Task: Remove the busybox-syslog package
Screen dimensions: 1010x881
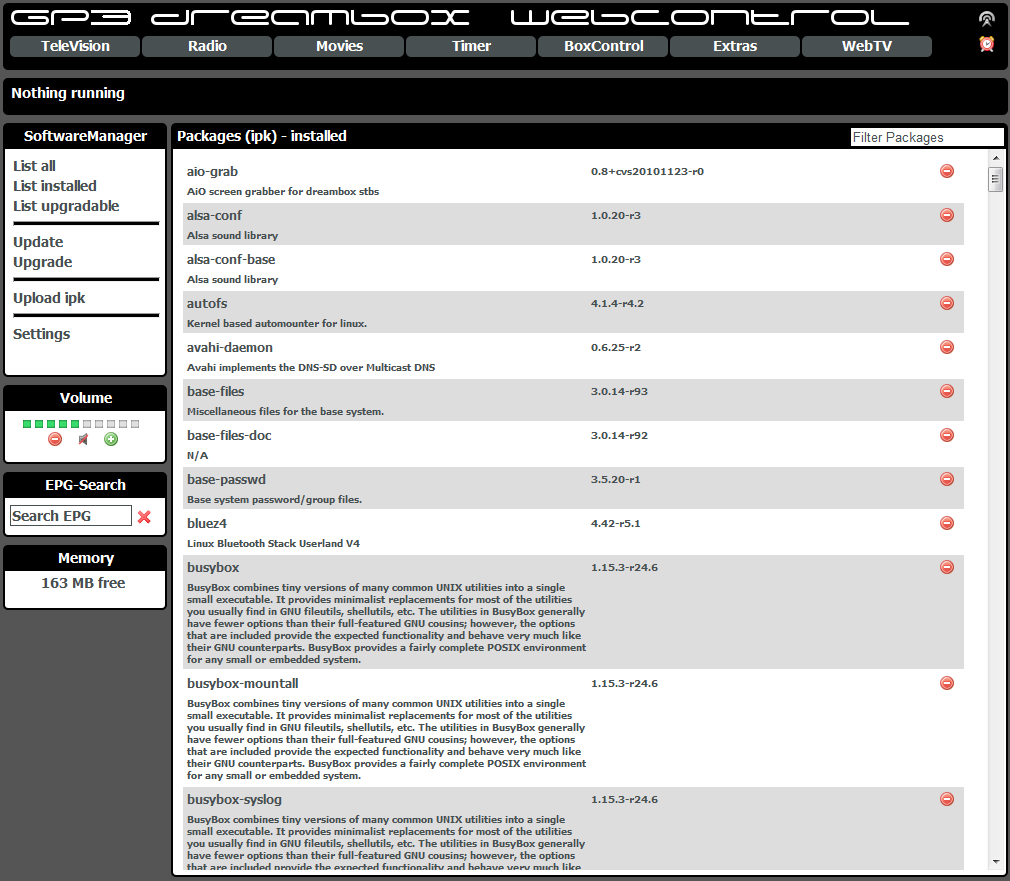Action: coord(946,799)
